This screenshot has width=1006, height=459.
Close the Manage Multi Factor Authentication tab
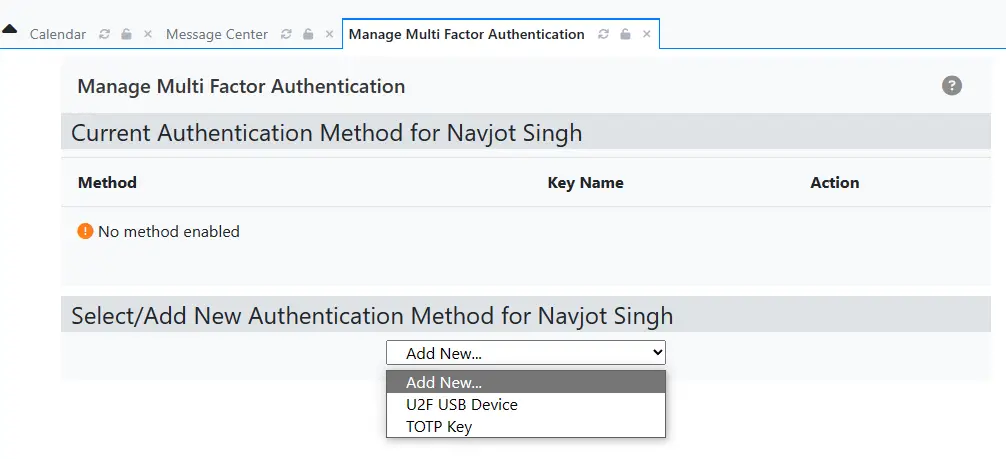pos(647,34)
